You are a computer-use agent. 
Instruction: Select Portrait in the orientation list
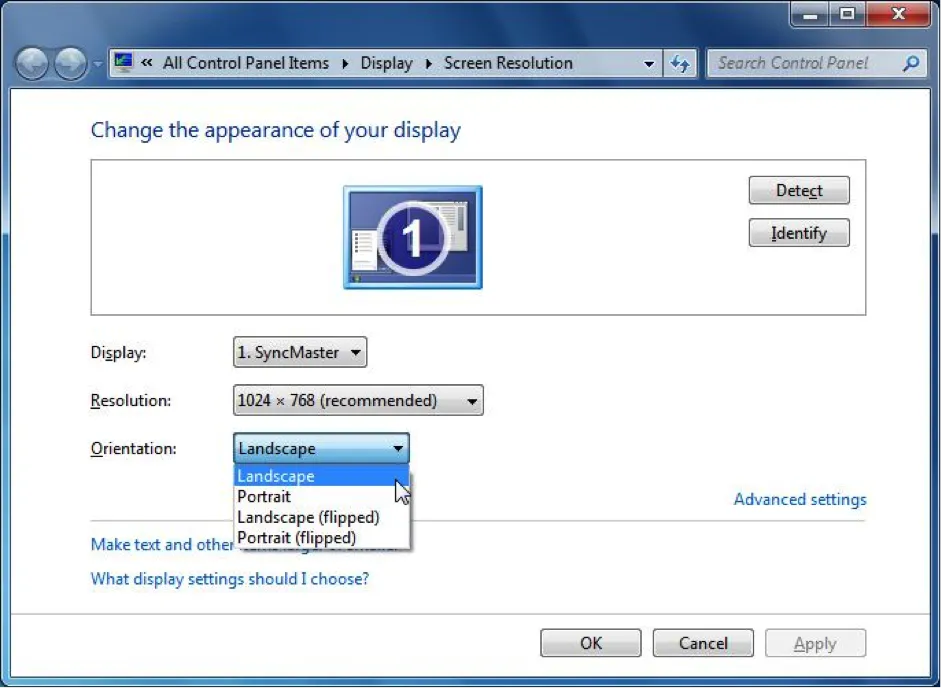[x=263, y=496]
